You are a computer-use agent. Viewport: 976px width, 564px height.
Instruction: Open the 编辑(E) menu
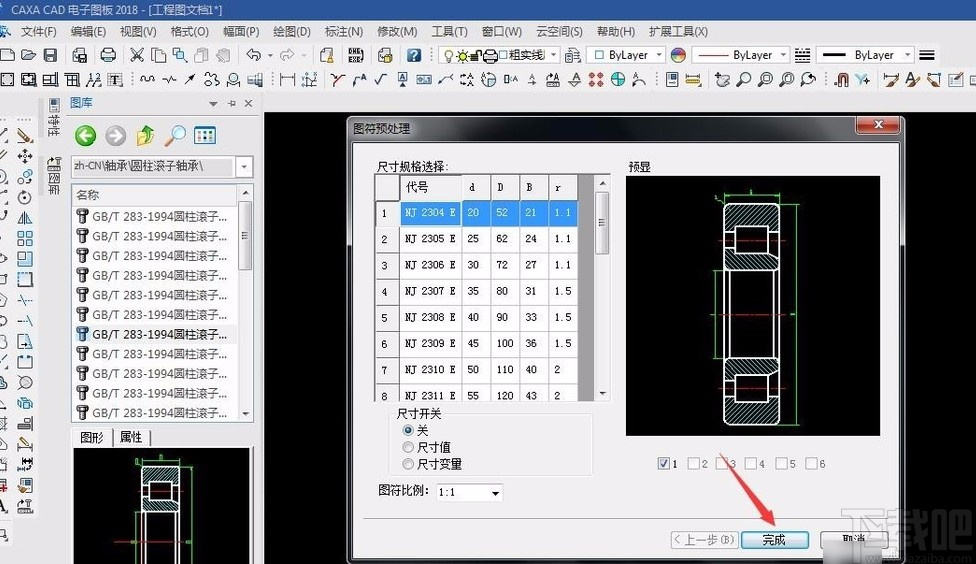point(88,31)
